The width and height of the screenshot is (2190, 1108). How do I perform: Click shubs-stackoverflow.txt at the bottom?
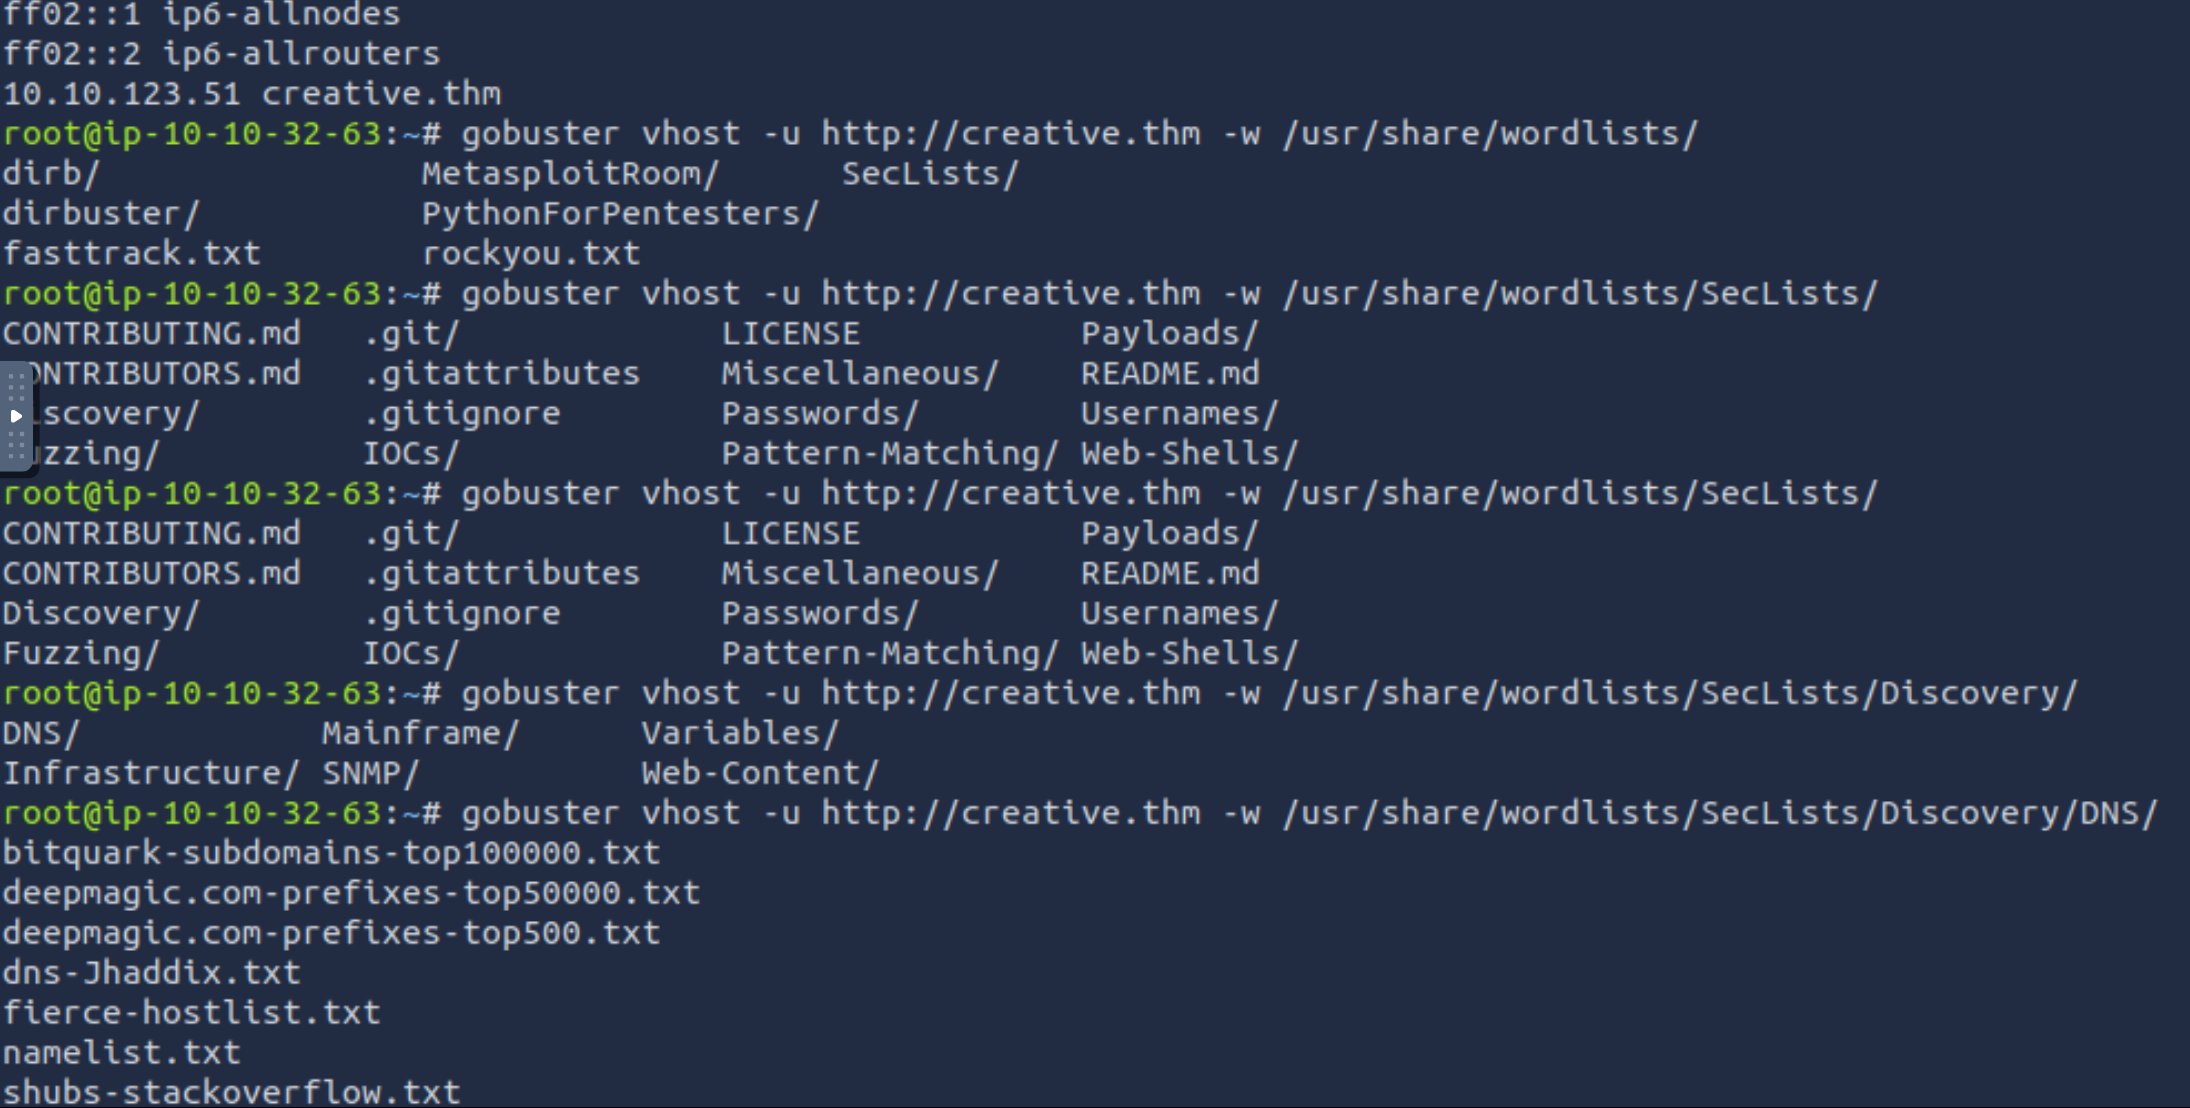[x=231, y=1091]
